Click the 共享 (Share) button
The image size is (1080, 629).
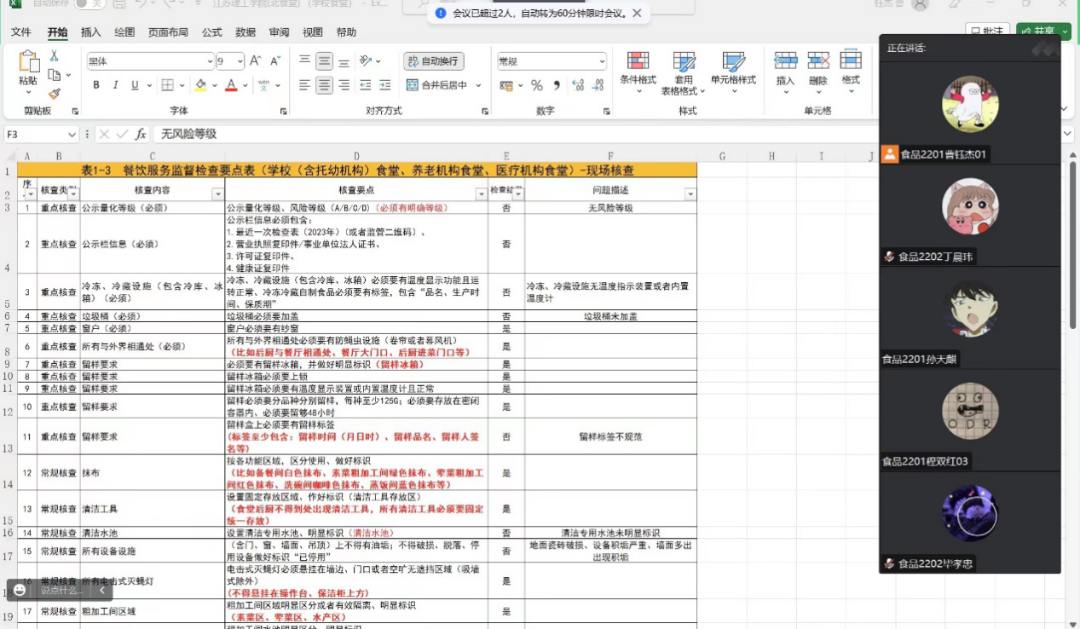(1044, 32)
